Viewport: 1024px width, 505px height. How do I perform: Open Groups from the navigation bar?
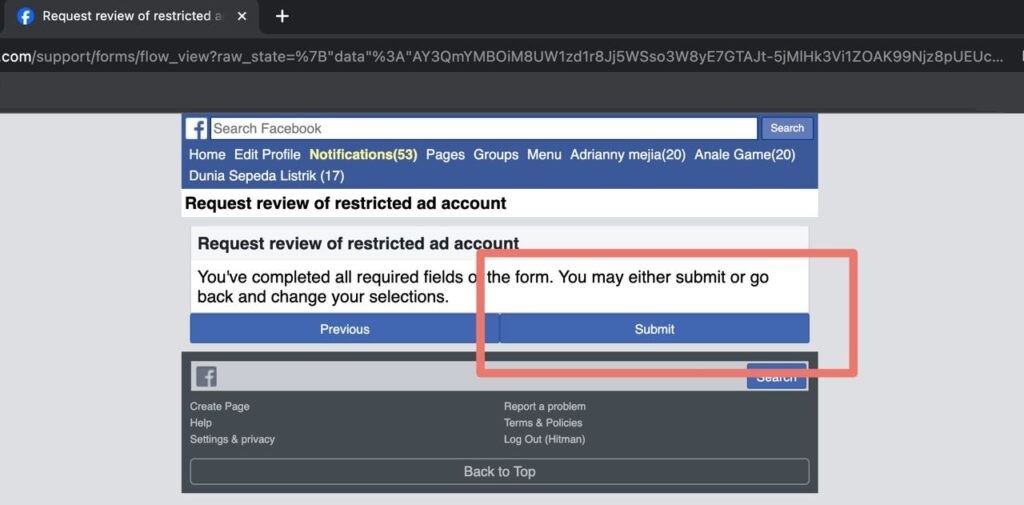[496, 155]
